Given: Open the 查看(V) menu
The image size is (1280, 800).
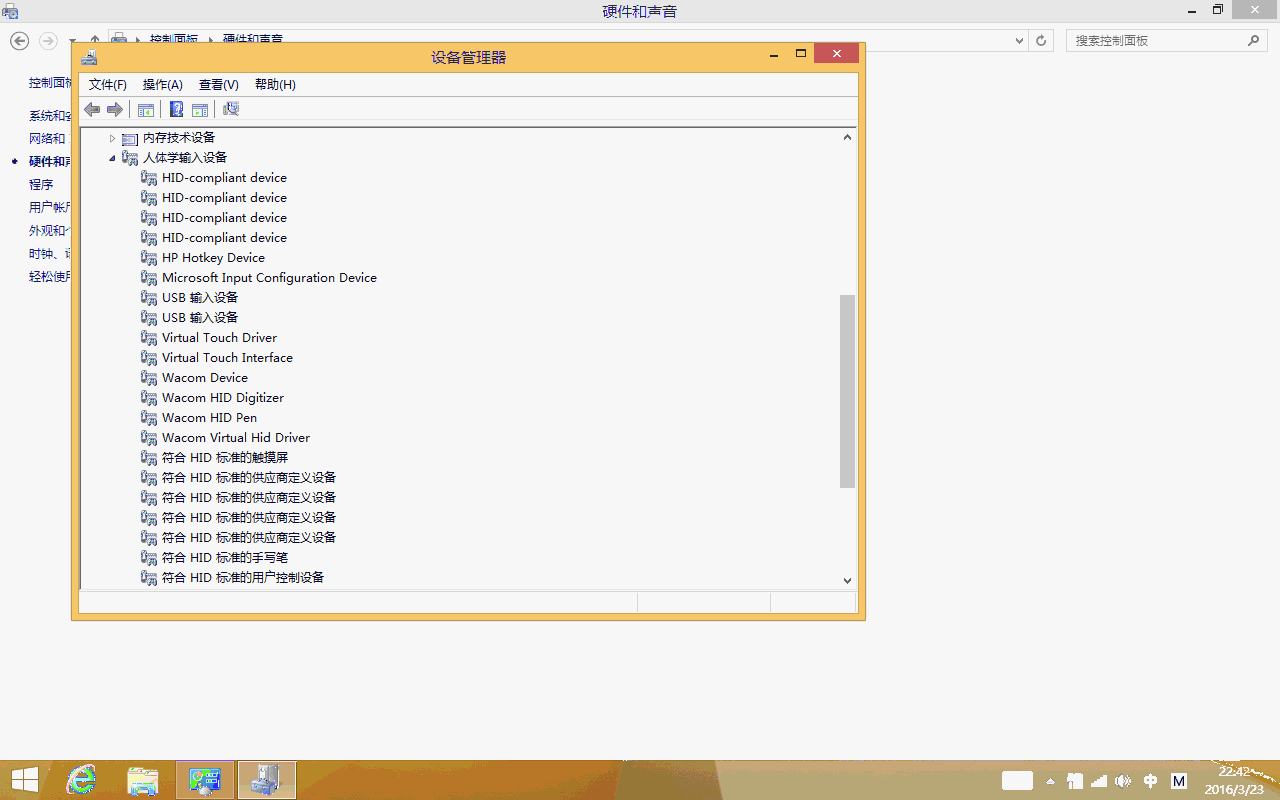Looking at the screenshot, I should (219, 85).
